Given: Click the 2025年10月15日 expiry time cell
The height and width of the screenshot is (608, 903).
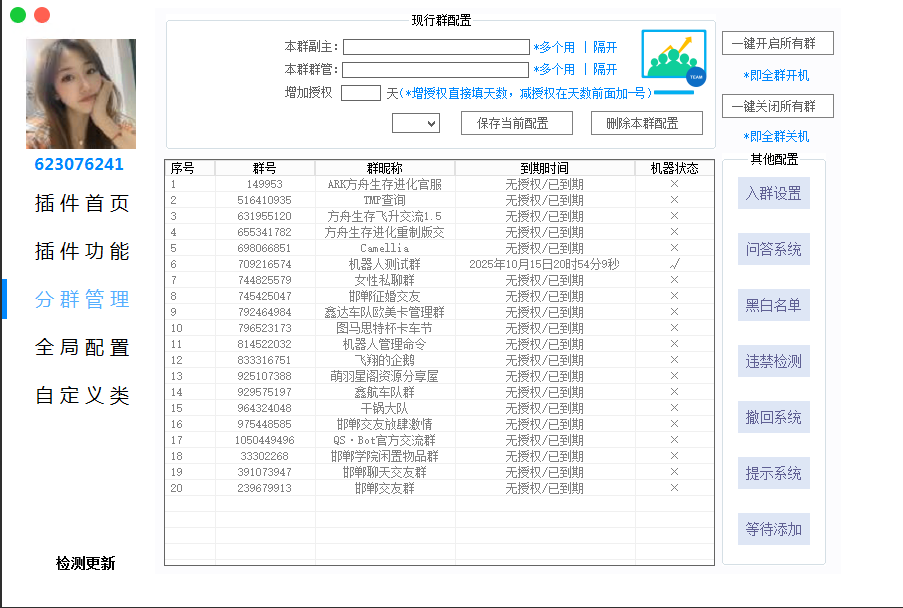Looking at the screenshot, I should tap(544, 264).
